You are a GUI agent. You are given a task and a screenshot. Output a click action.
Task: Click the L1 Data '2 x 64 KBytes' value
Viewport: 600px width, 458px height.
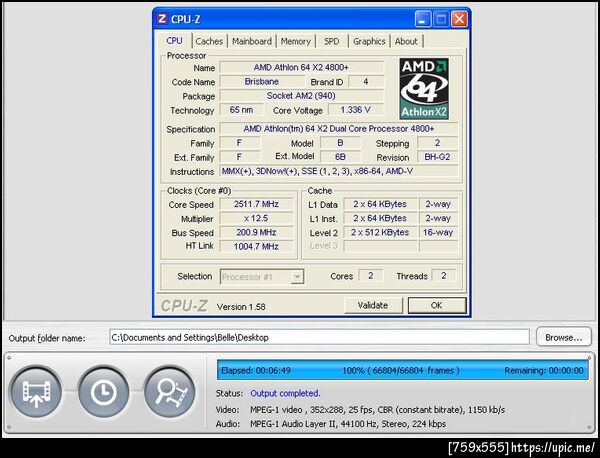380,204
